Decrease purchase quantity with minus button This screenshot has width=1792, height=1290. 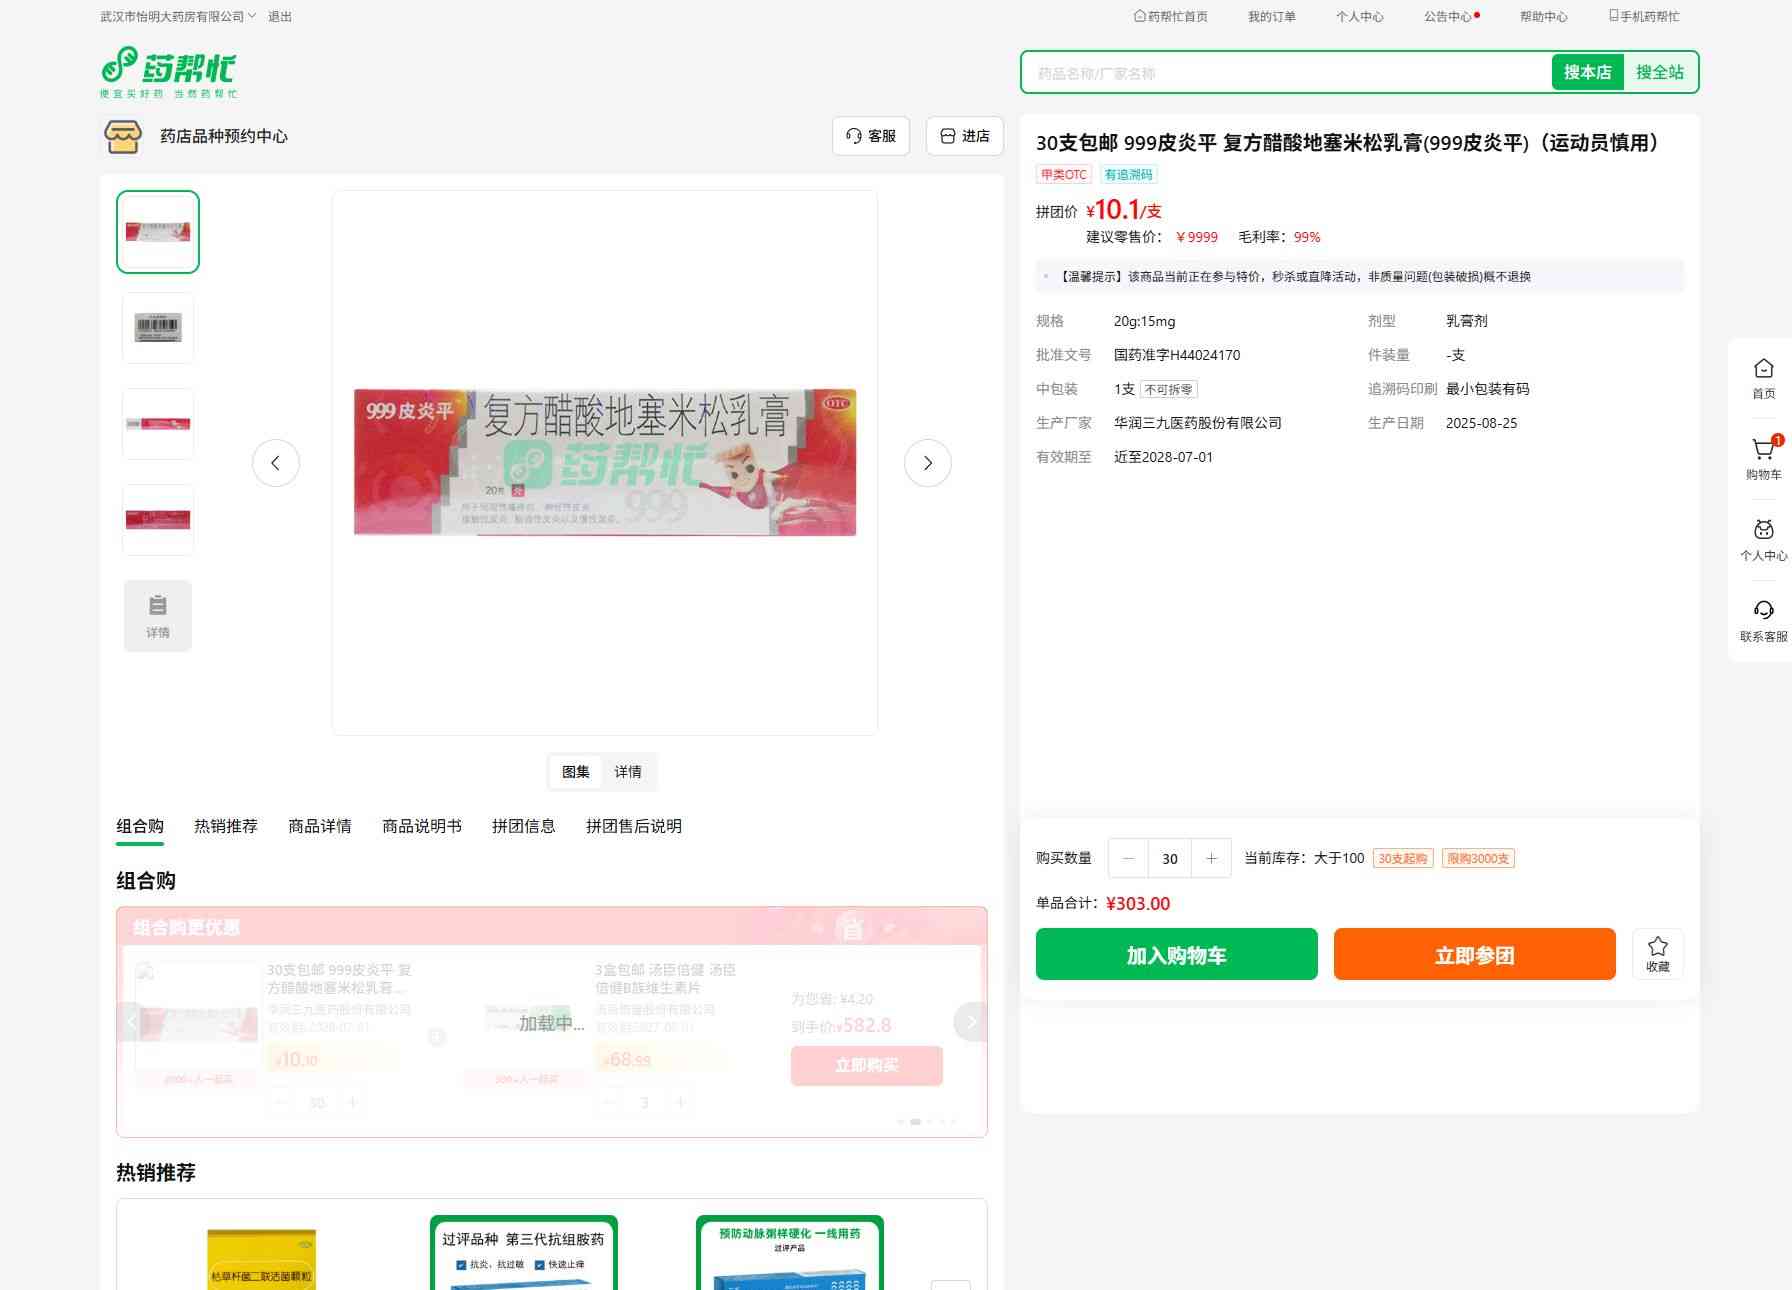pyautogui.click(x=1129, y=858)
